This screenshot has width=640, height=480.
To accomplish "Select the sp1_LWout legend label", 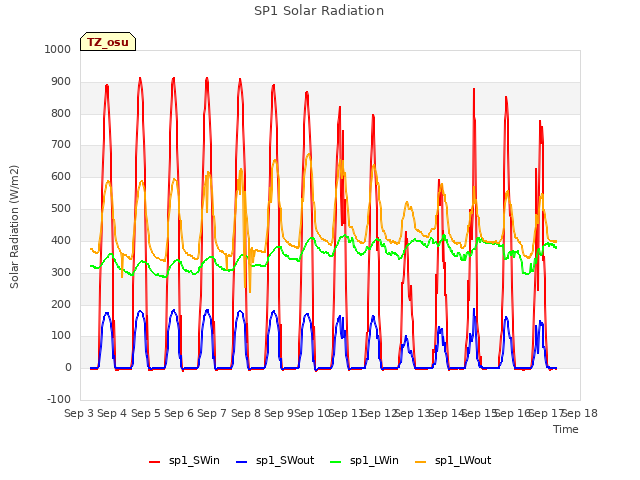I will tap(463, 460).
